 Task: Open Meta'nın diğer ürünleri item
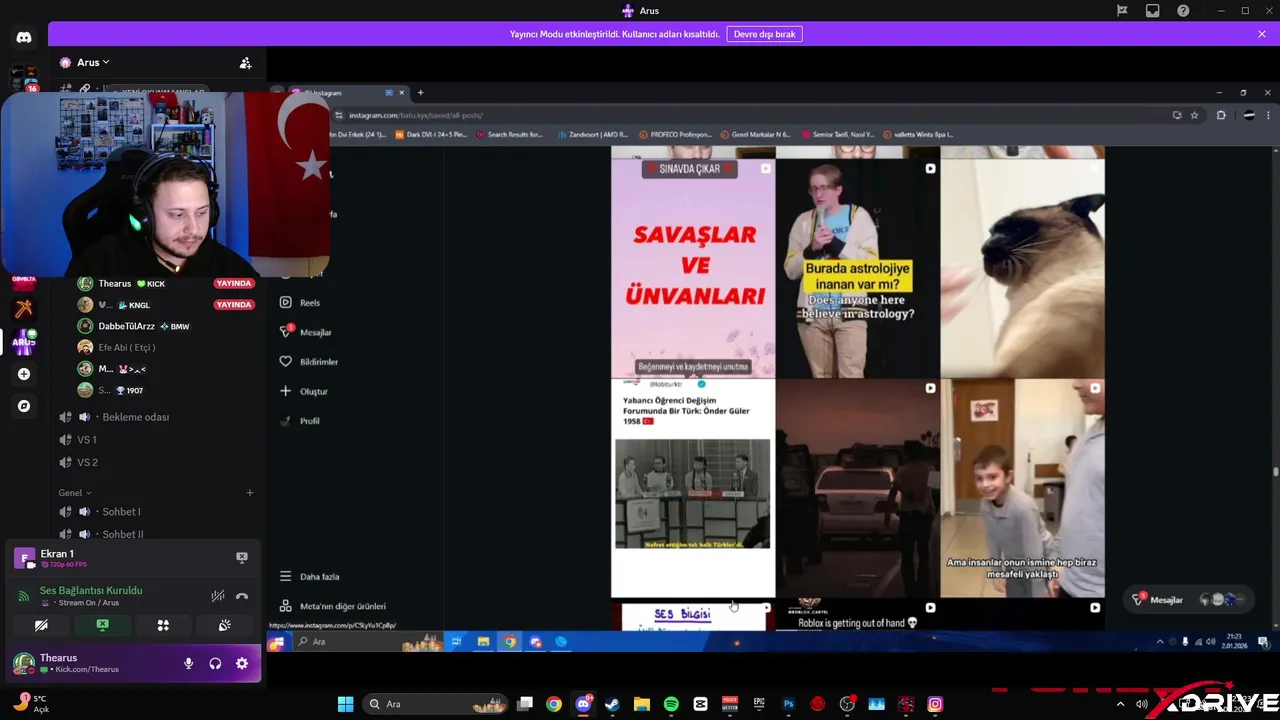(x=333, y=606)
